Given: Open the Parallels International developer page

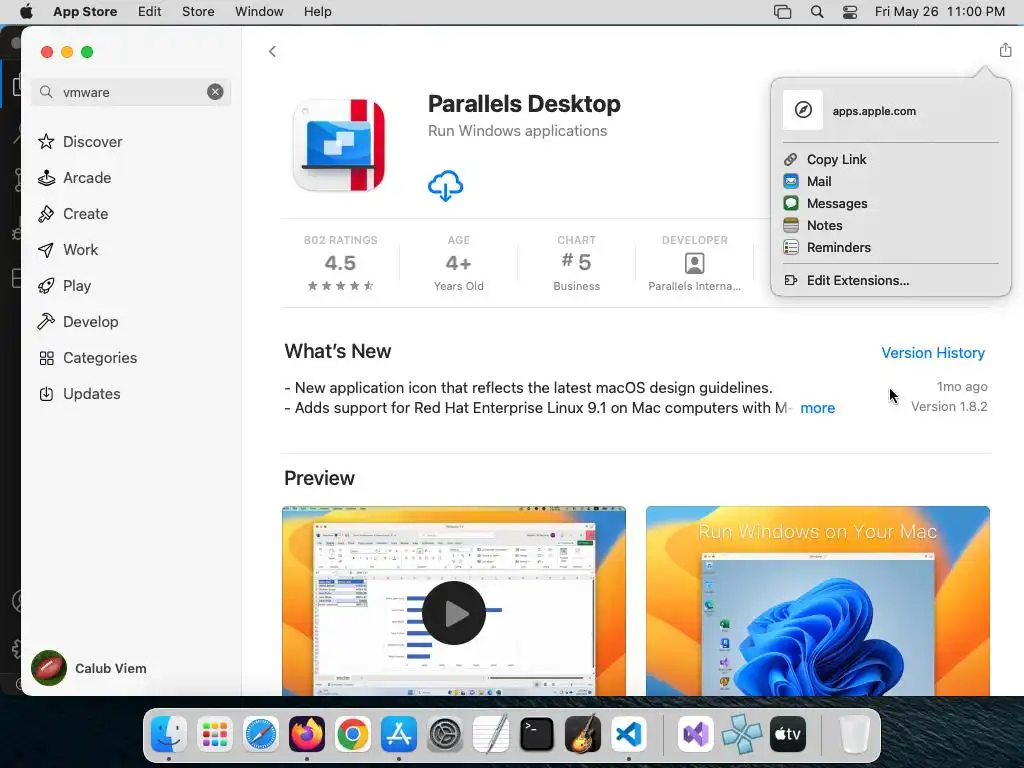Looking at the screenshot, I should click(694, 263).
